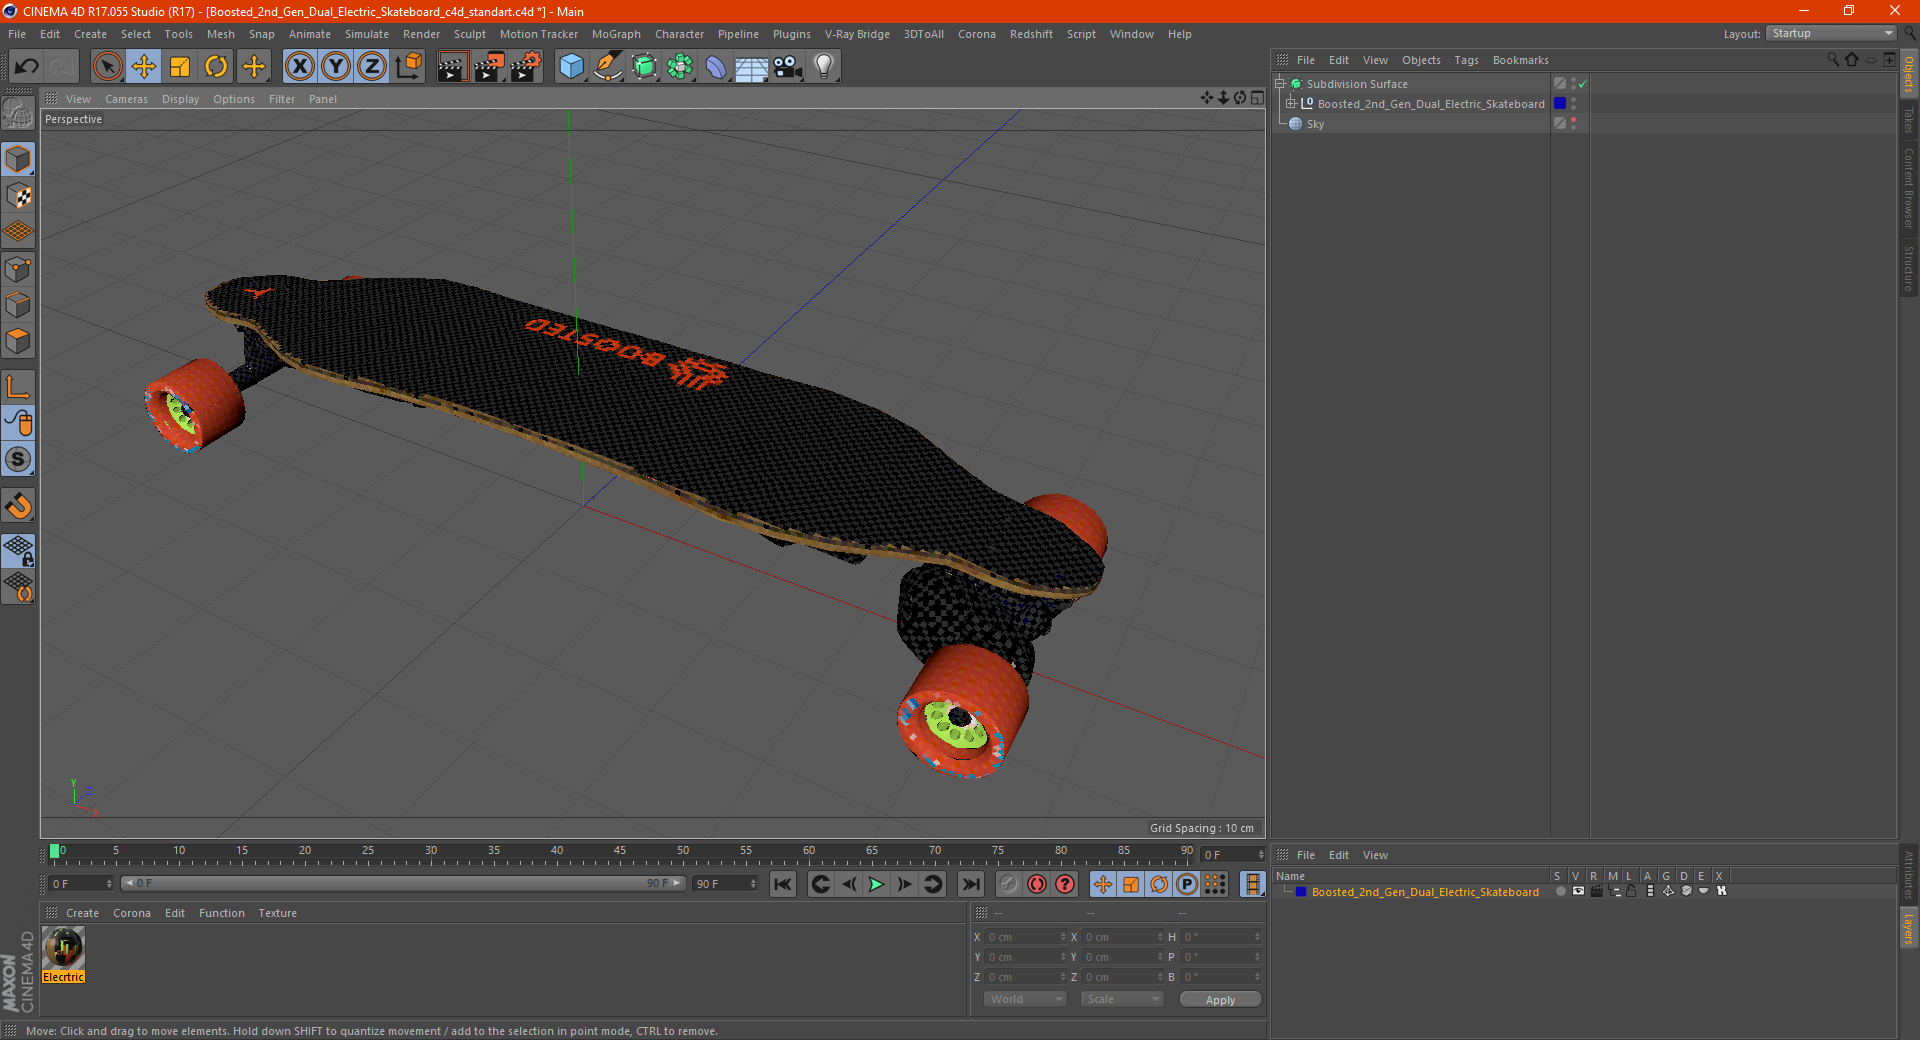The width and height of the screenshot is (1920, 1040).
Task: Collapse the Subdivision Surface tree node
Action: click(1280, 84)
